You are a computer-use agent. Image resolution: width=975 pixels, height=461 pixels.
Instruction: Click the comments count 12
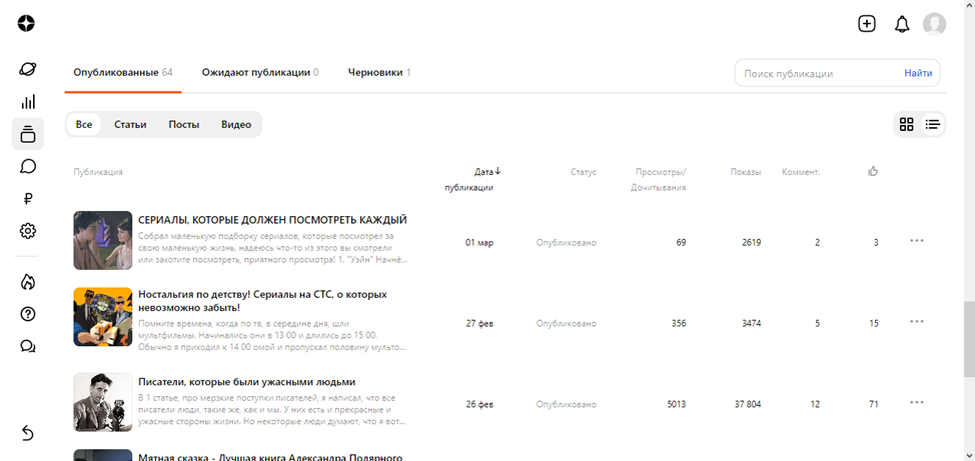click(815, 404)
